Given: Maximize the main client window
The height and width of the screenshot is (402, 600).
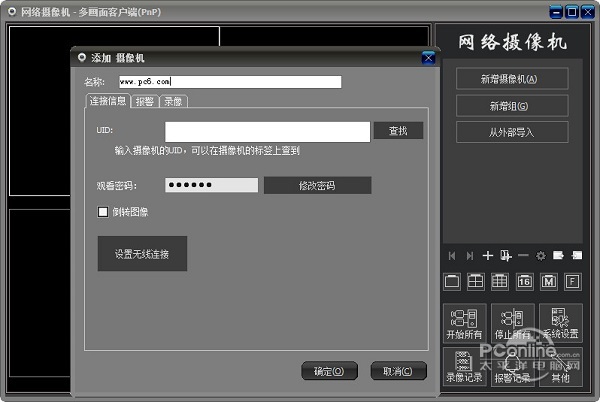Looking at the screenshot, I should click(x=572, y=12).
